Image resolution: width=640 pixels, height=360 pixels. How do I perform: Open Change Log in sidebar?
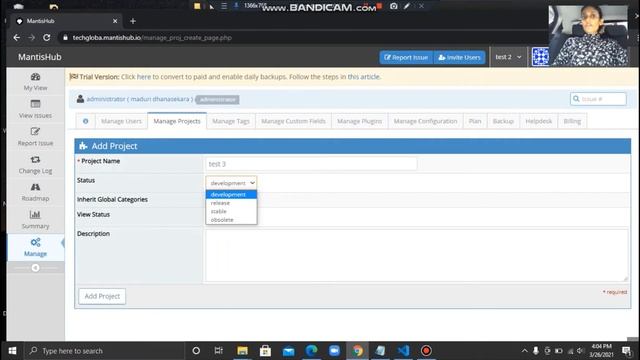[36, 165]
